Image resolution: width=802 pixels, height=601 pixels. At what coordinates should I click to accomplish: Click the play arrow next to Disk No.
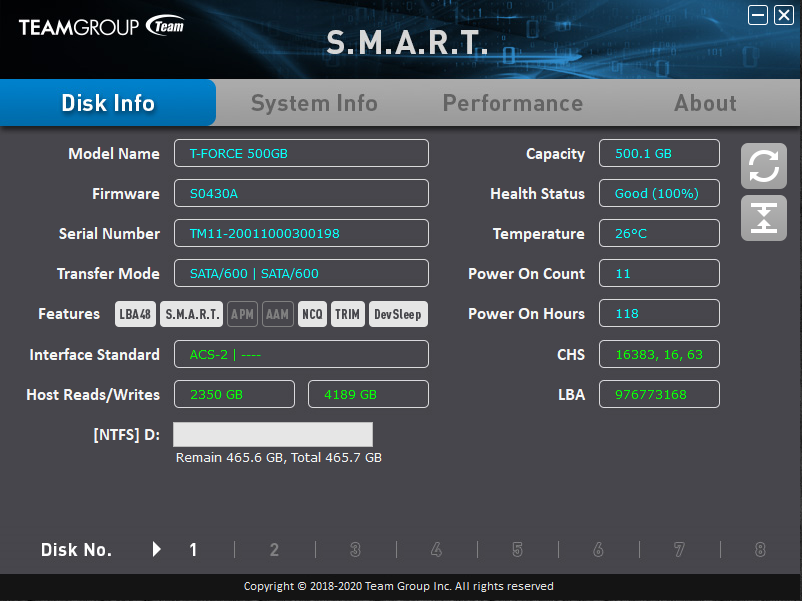156,549
